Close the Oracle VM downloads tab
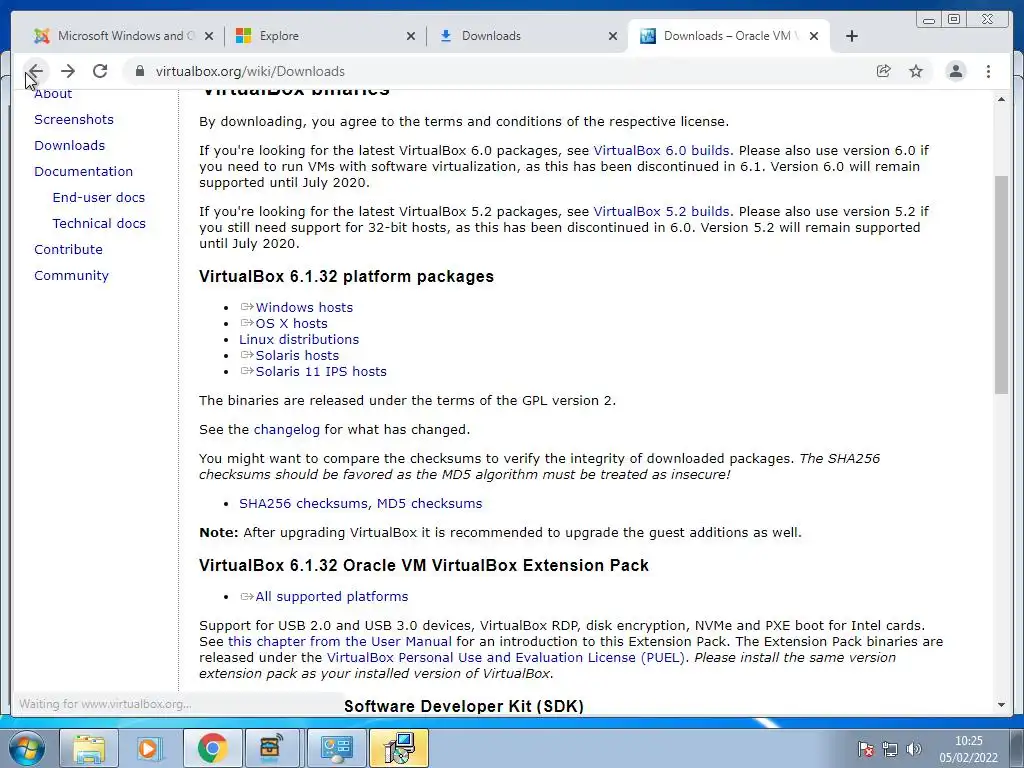 (x=814, y=36)
